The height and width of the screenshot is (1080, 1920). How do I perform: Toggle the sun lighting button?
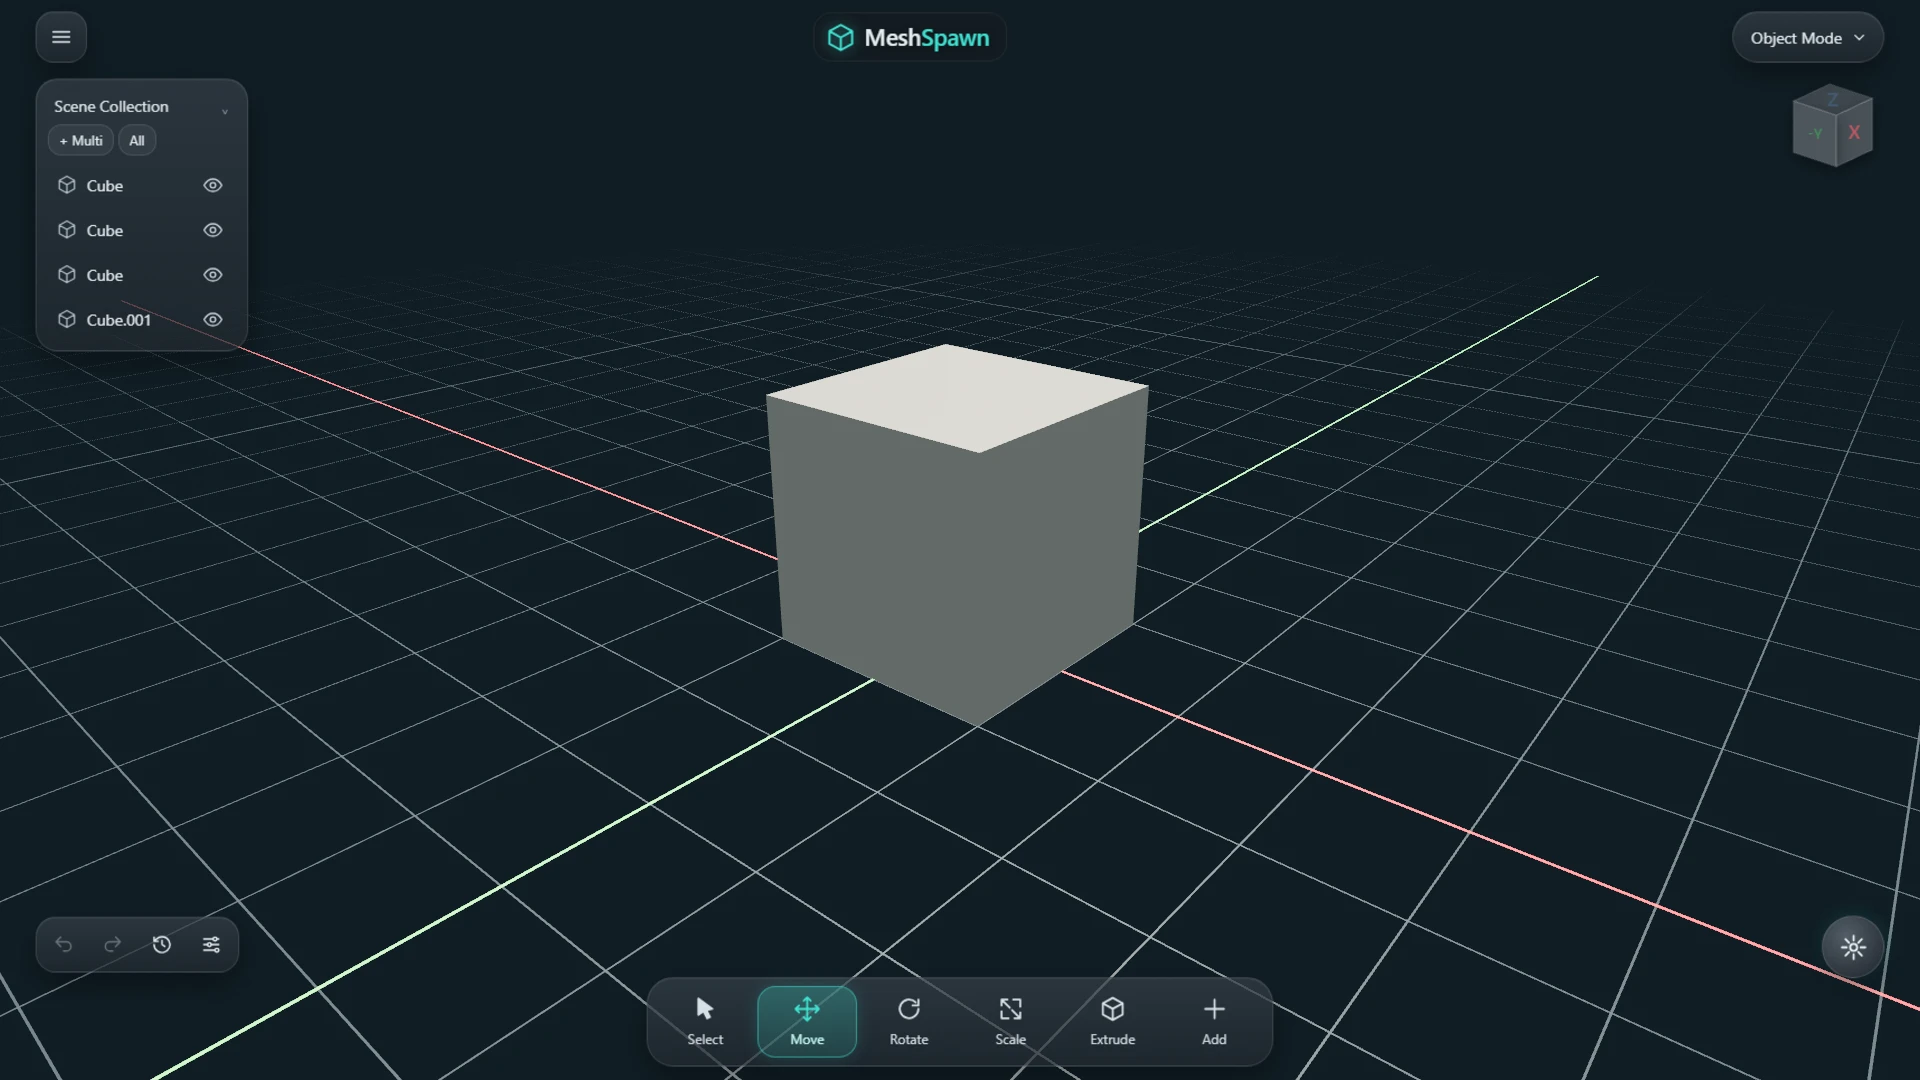1853,947
